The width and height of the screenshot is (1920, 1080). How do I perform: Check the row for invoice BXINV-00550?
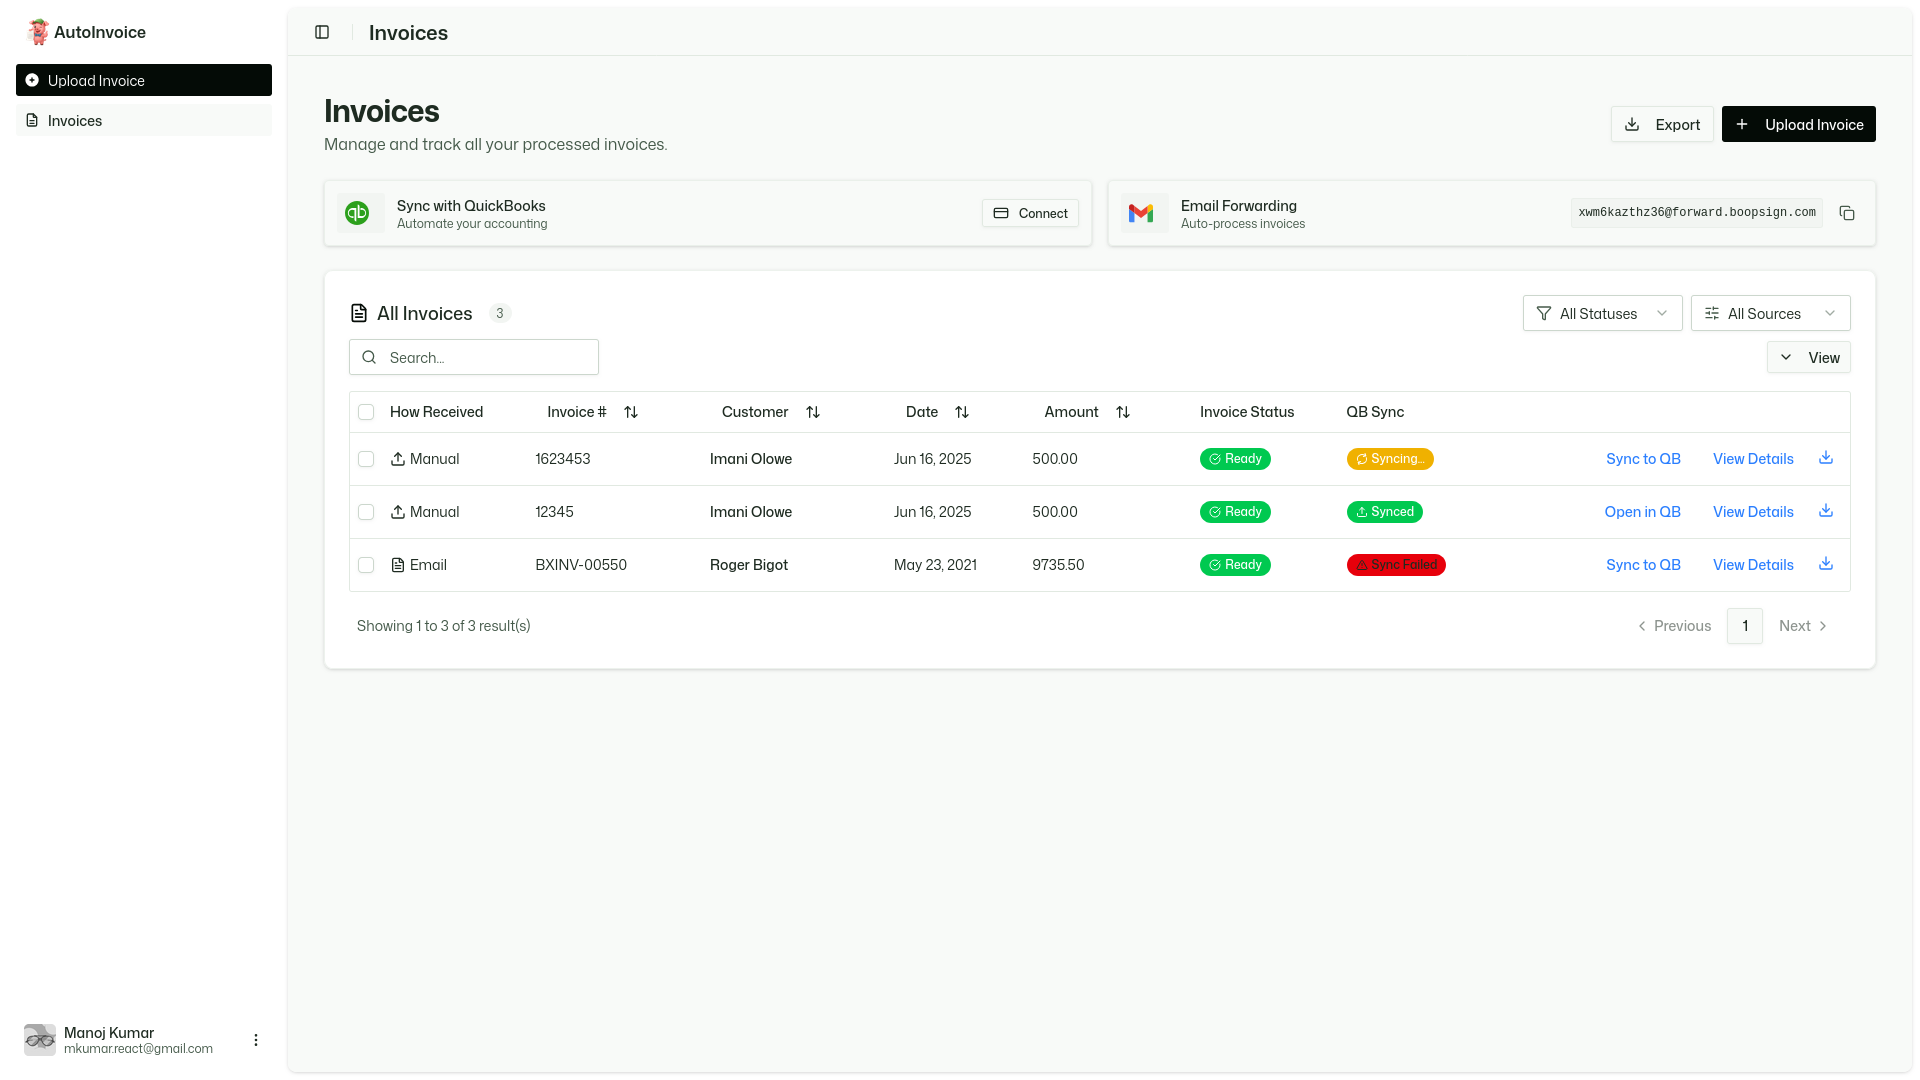tap(366, 565)
